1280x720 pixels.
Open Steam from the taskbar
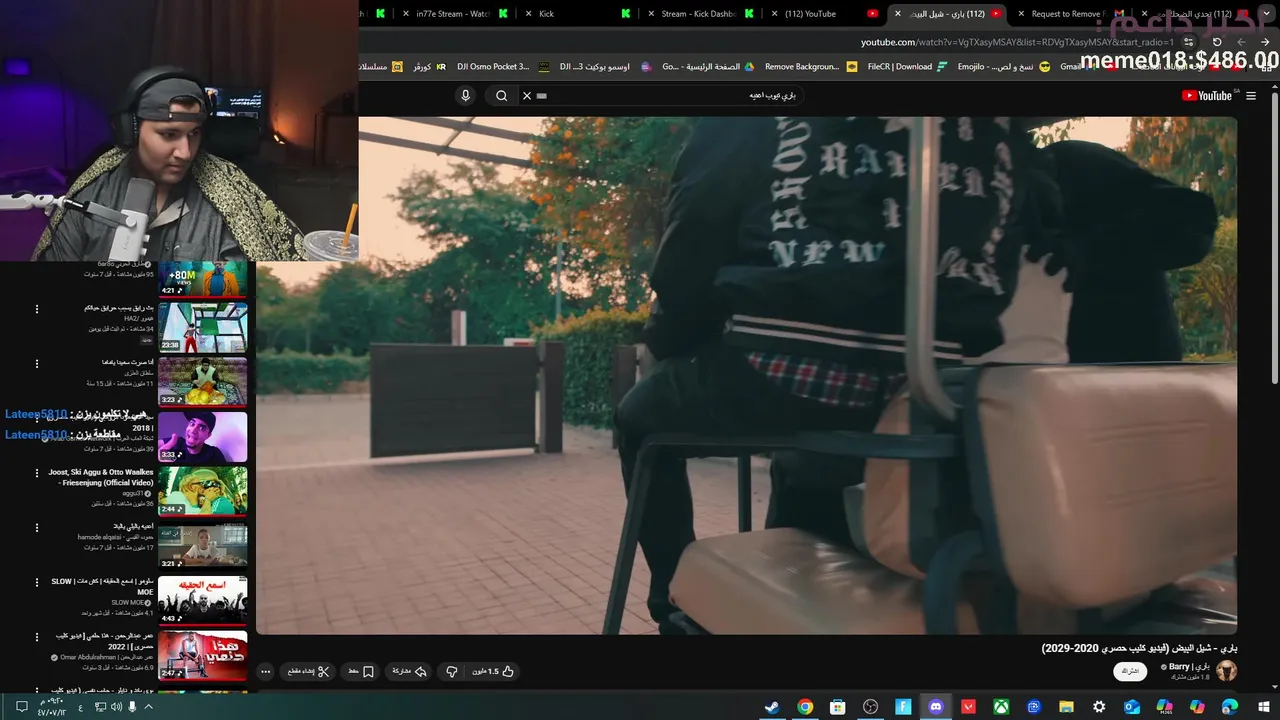[x=772, y=707]
